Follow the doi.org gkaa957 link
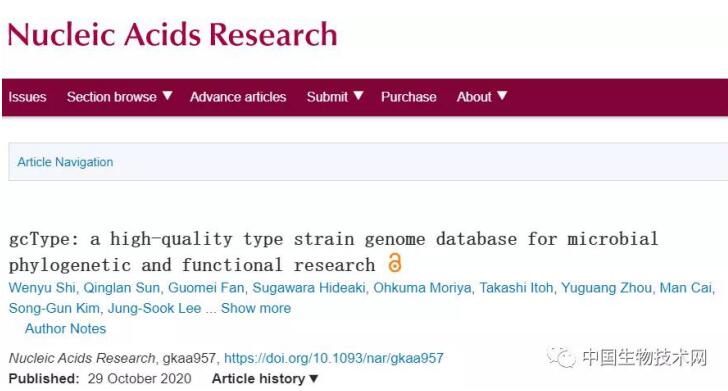 [334, 358]
